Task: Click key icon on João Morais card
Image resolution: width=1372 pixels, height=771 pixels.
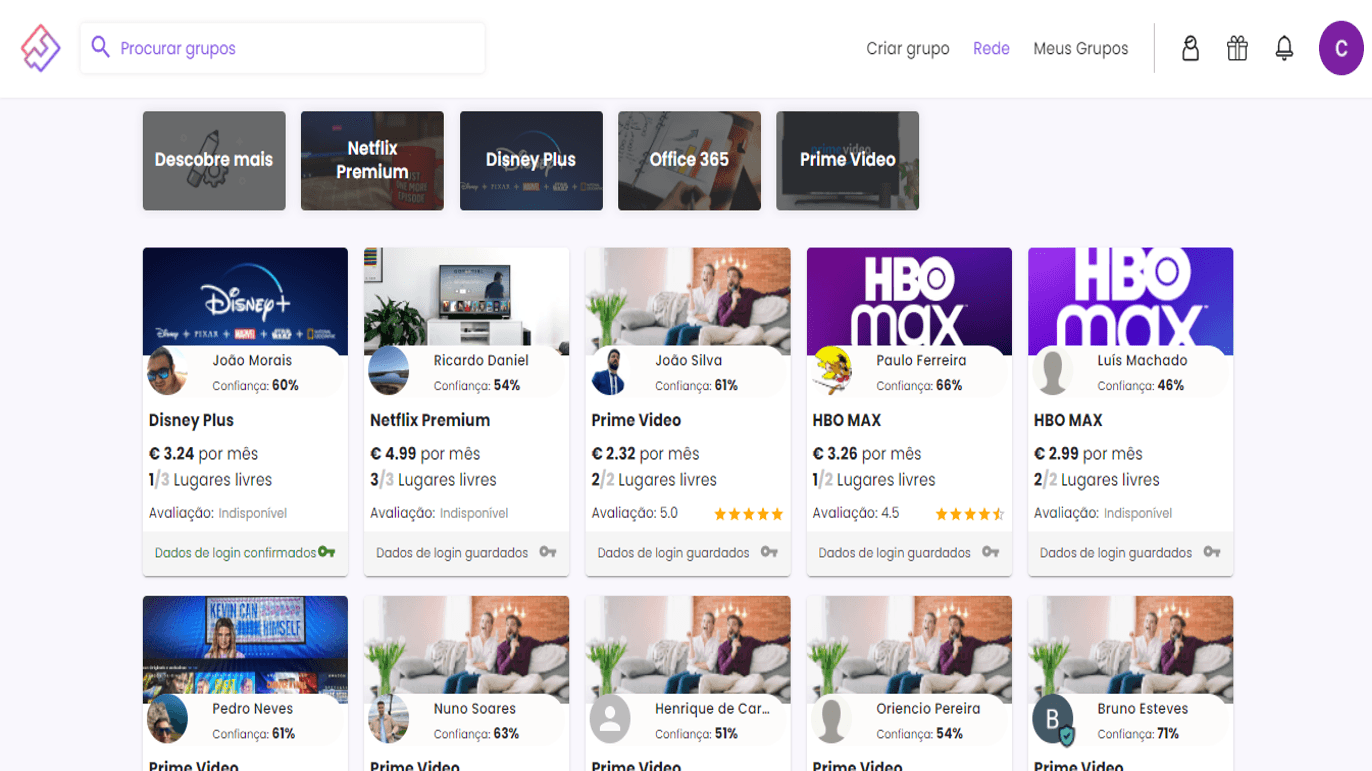Action: coord(327,552)
